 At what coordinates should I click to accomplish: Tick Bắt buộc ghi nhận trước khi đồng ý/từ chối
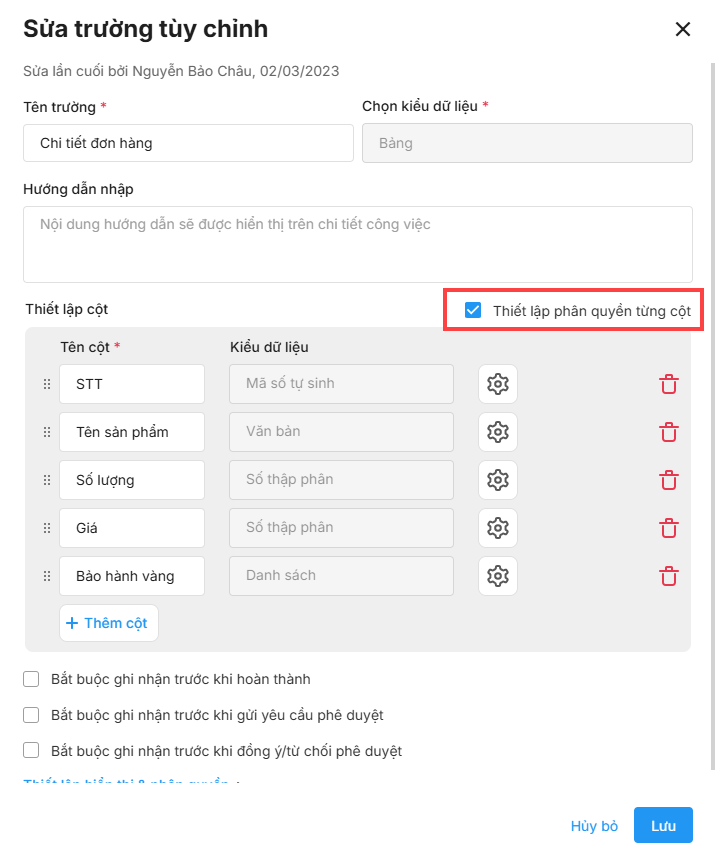tap(31, 750)
